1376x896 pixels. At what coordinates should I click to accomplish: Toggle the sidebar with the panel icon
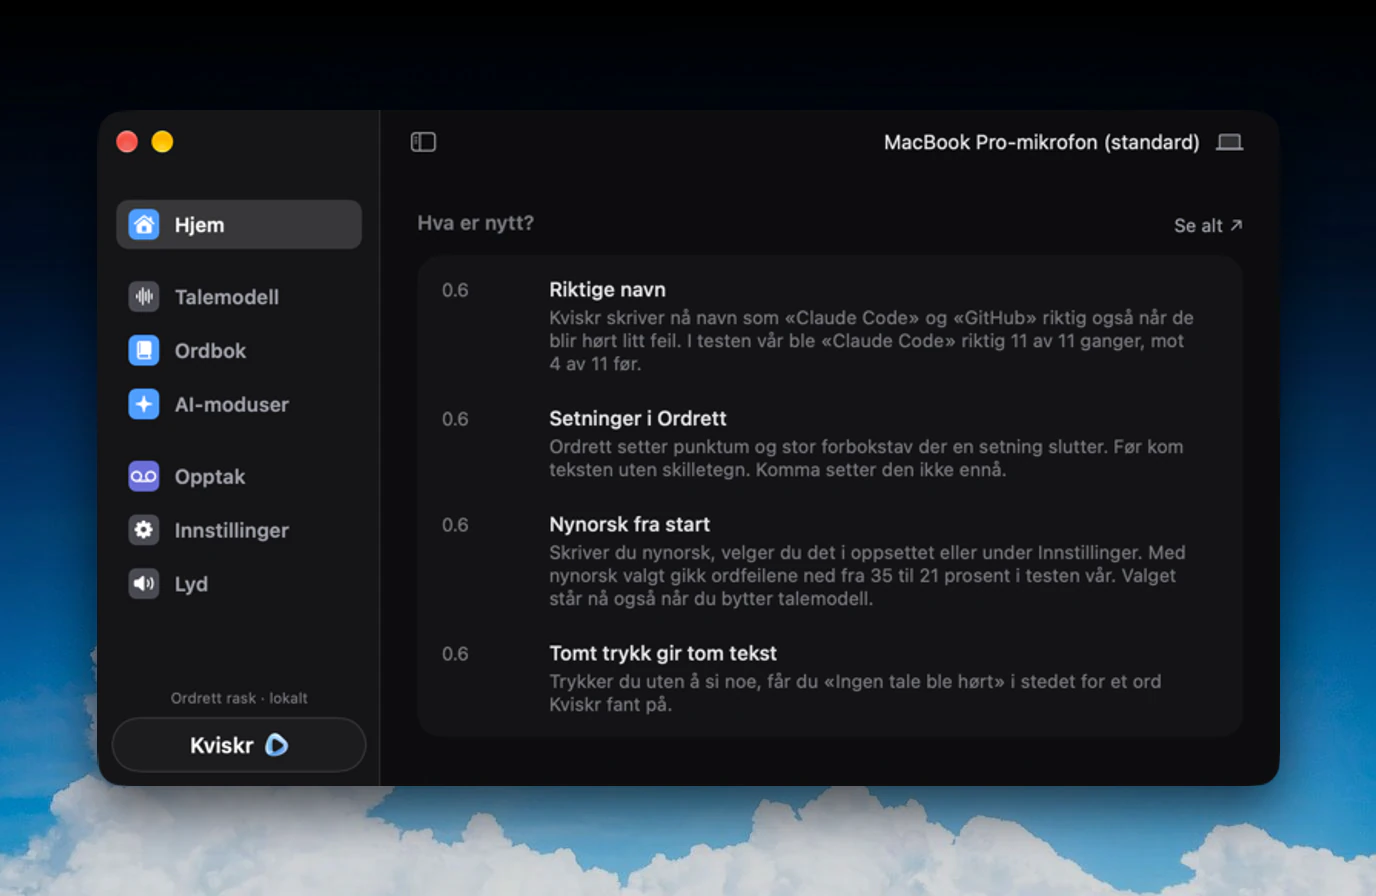[x=423, y=142]
